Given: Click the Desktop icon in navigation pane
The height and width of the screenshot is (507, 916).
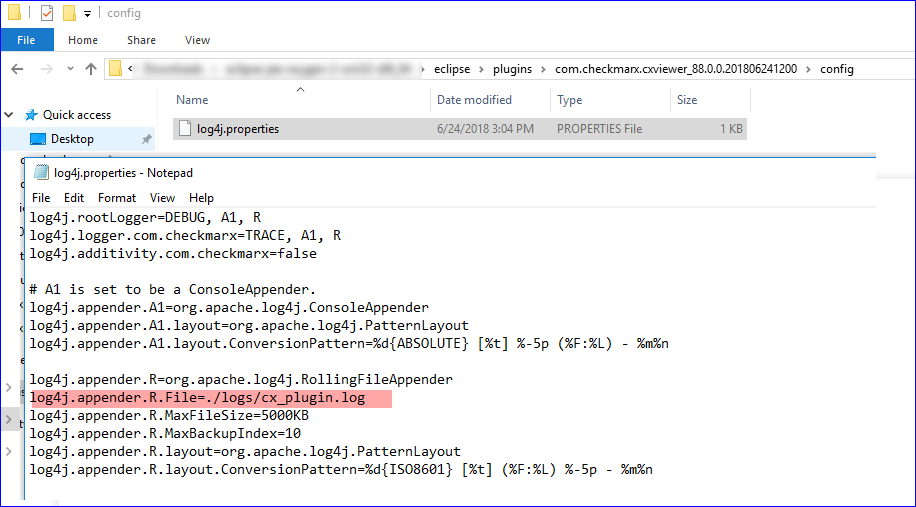Looking at the screenshot, I should point(38,139).
